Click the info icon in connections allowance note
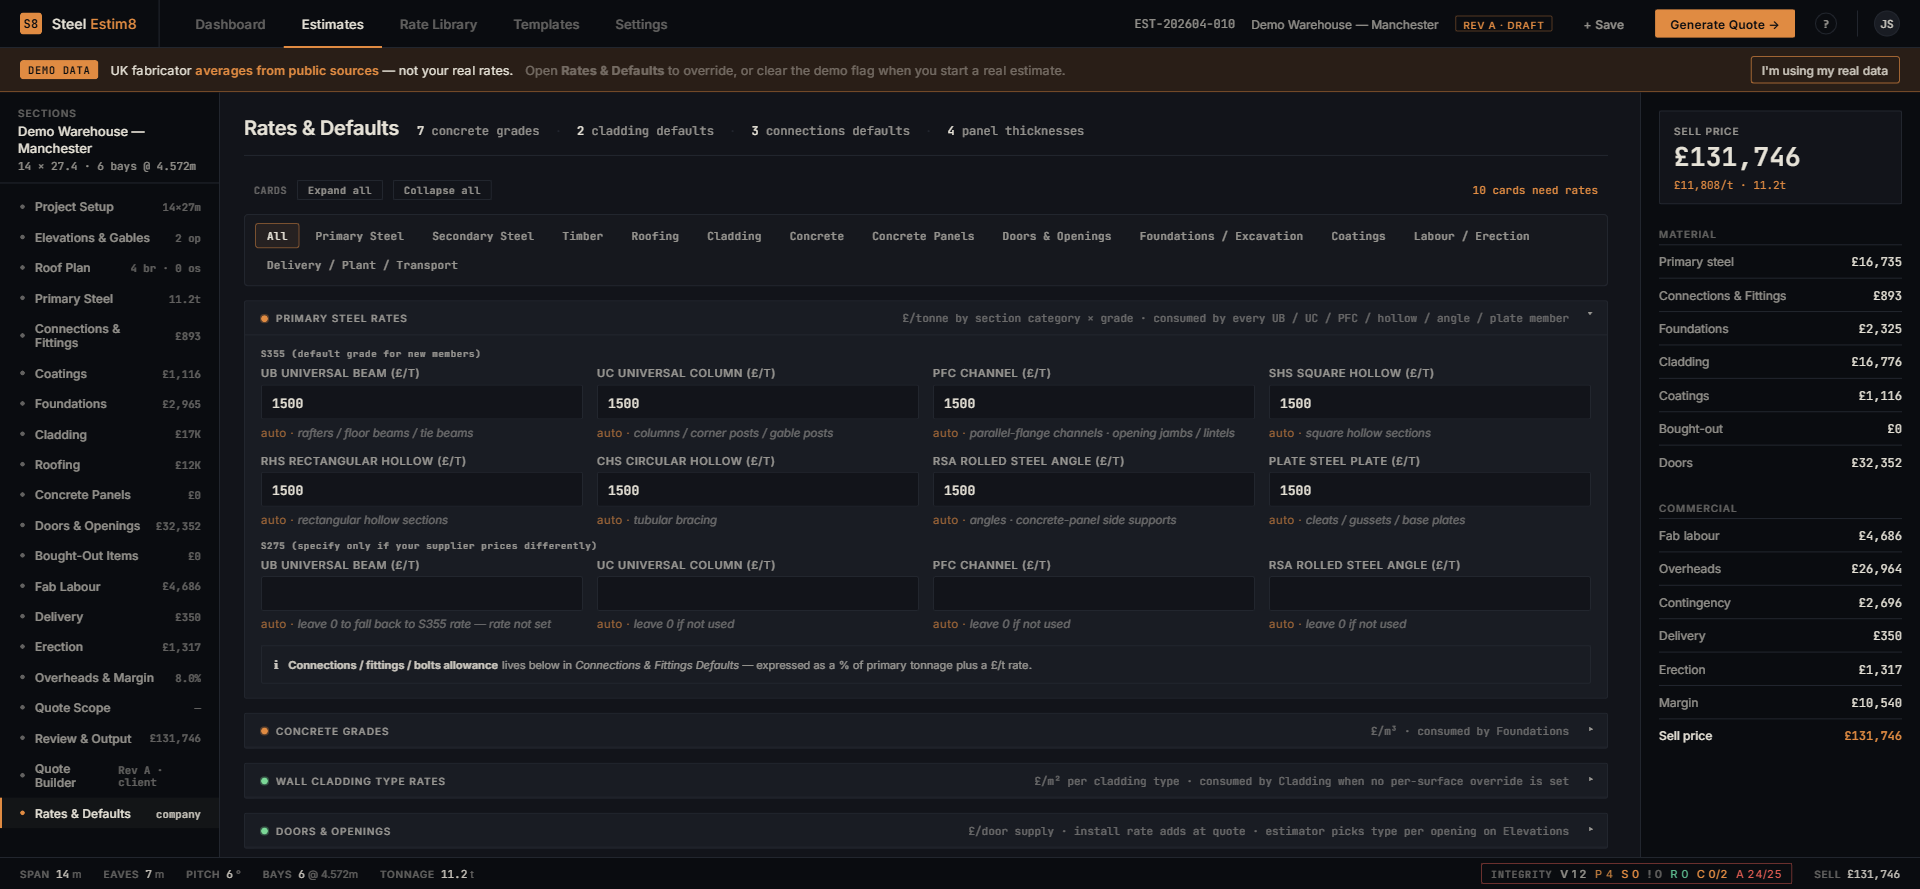1920x889 pixels. pos(276,665)
